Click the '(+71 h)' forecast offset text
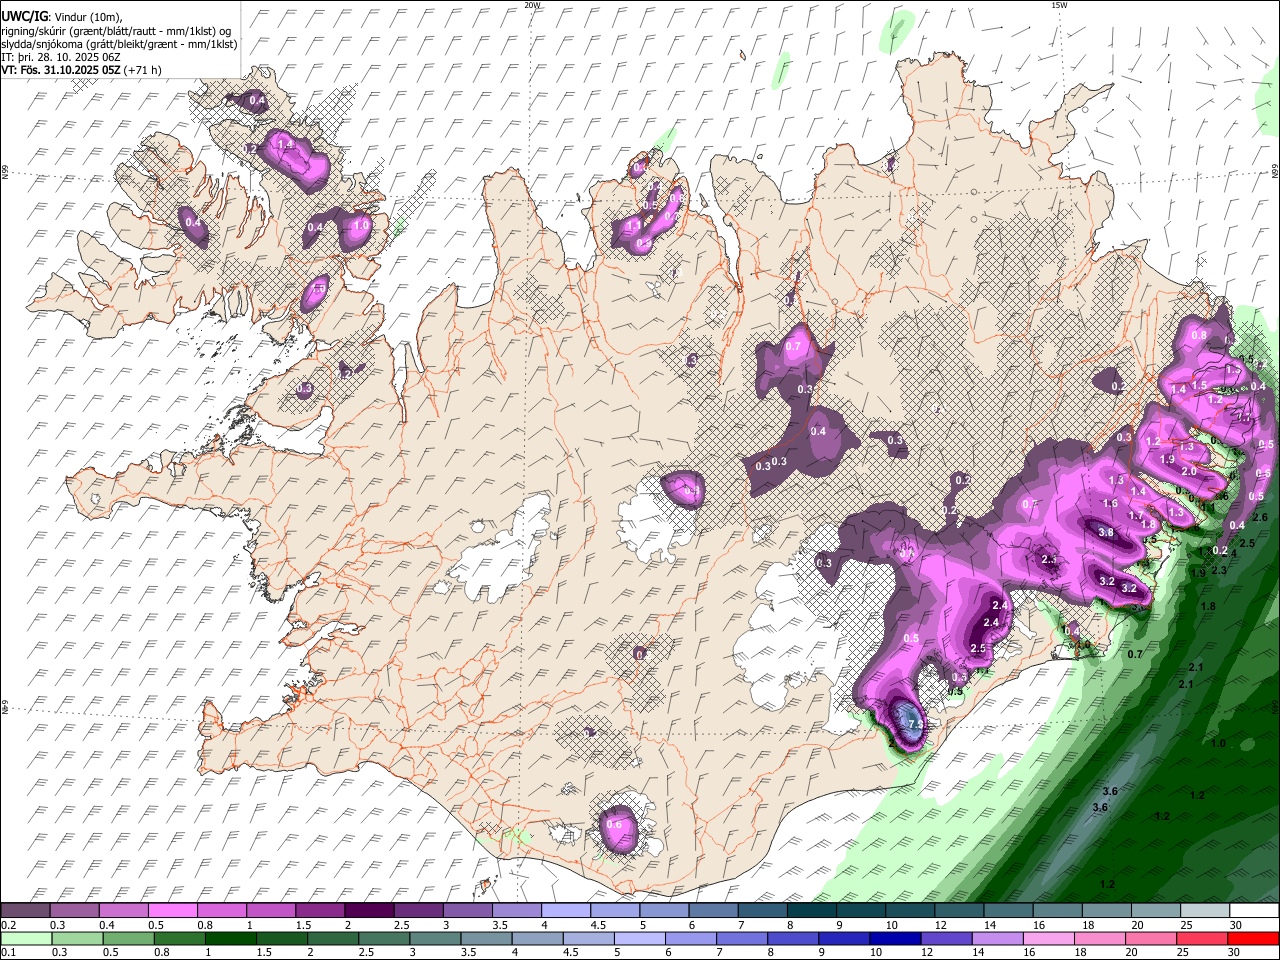This screenshot has height=960, width=1280. pos(143,70)
